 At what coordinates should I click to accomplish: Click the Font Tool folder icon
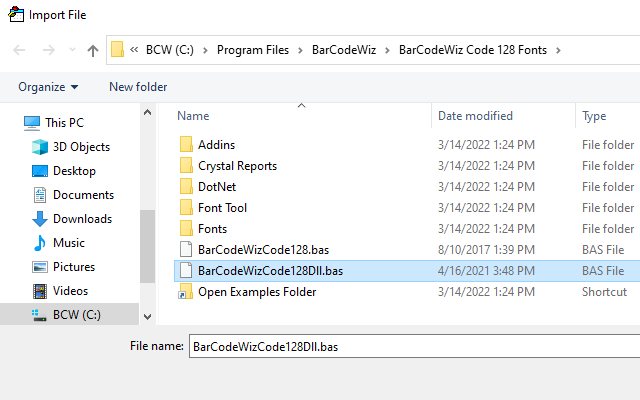click(x=186, y=208)
